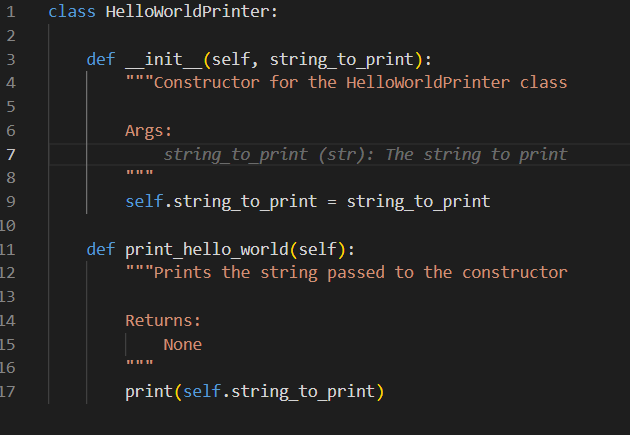The width and height of the screenshot is (630, 435).
Task: Click line number 3 in the gutter
Action: click(10, 59)
